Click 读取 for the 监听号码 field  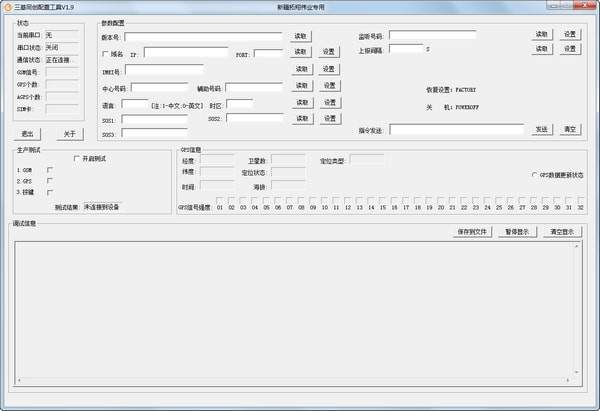coord(541,33)
